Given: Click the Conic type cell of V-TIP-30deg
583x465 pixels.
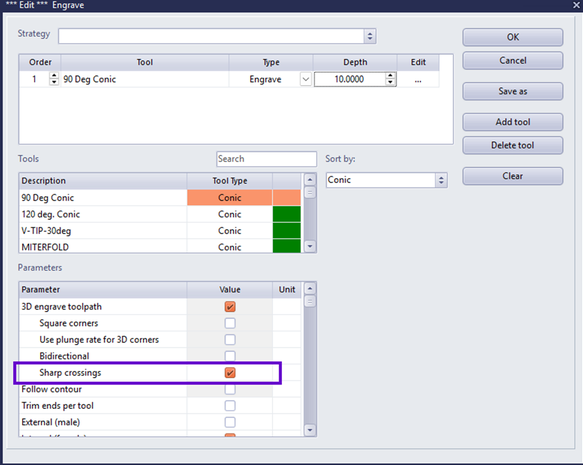Looking at the screenshot, I should (x=229, y=231).
